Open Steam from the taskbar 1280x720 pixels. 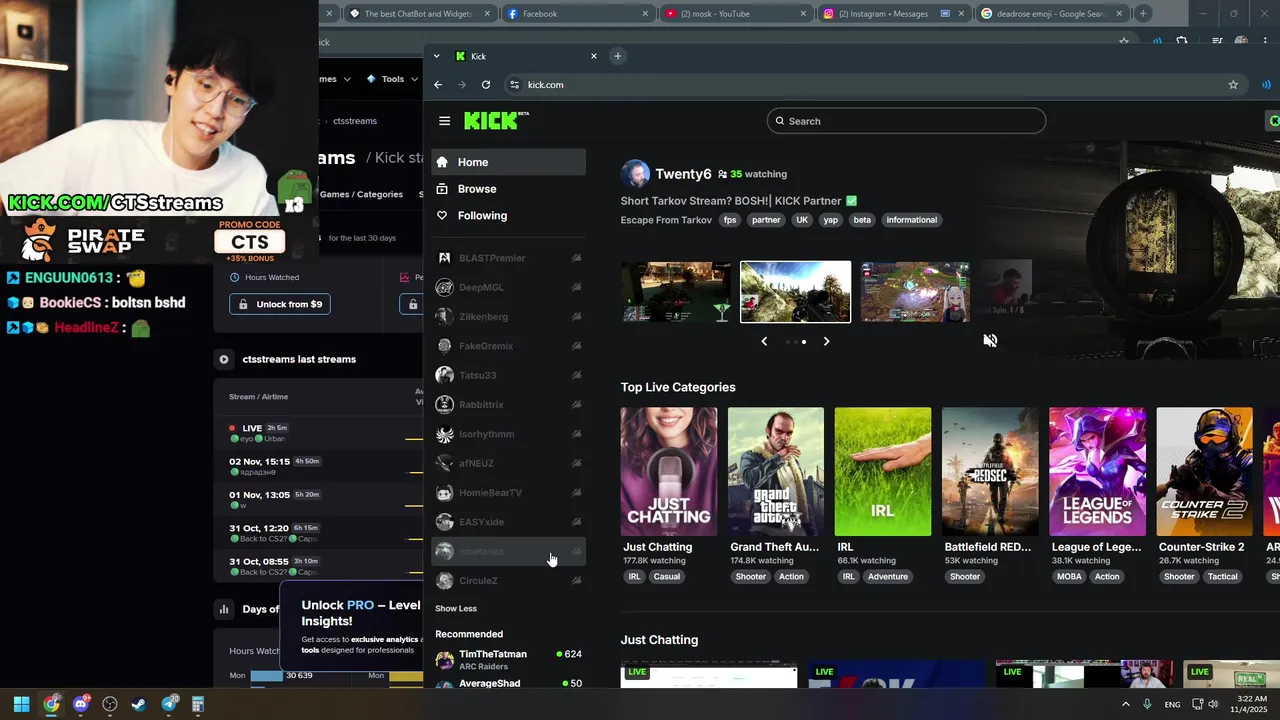[x=139, y=704]
